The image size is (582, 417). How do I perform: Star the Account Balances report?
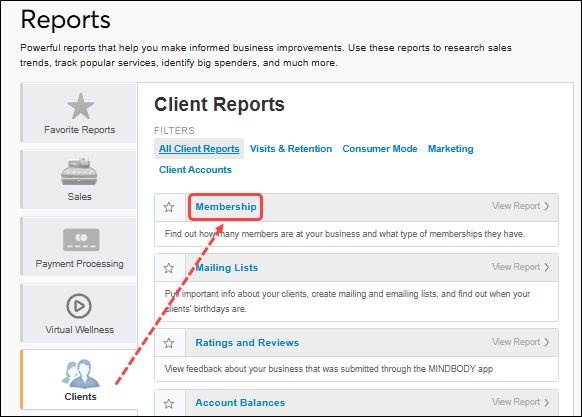click(x=169, y=403)
